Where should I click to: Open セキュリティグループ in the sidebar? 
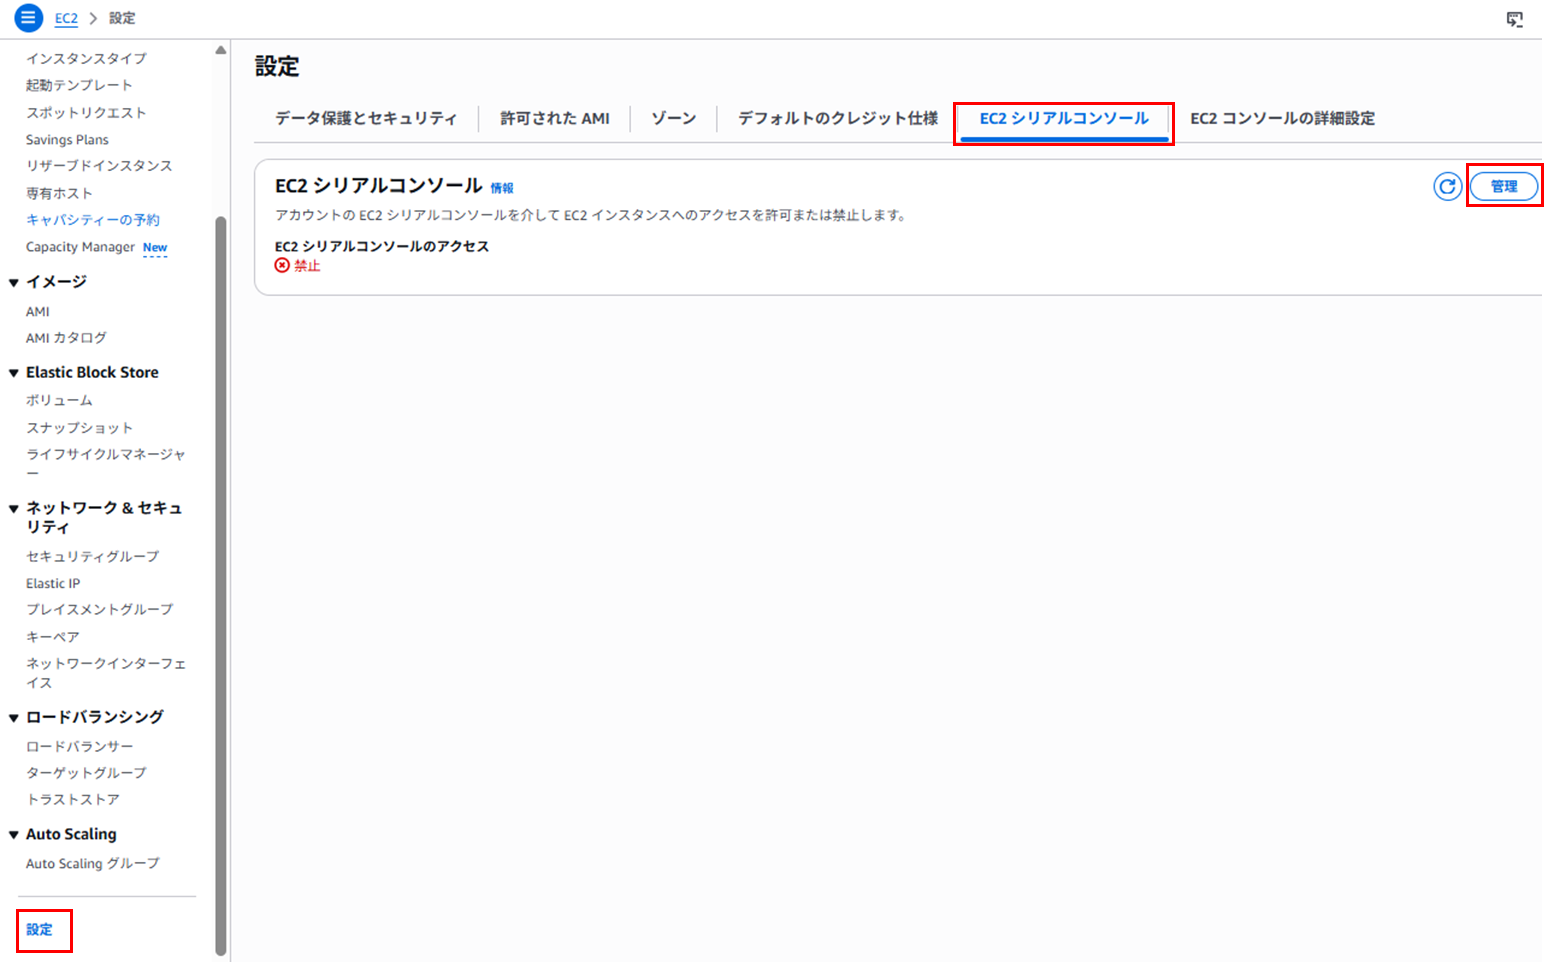tap(92, 556)
